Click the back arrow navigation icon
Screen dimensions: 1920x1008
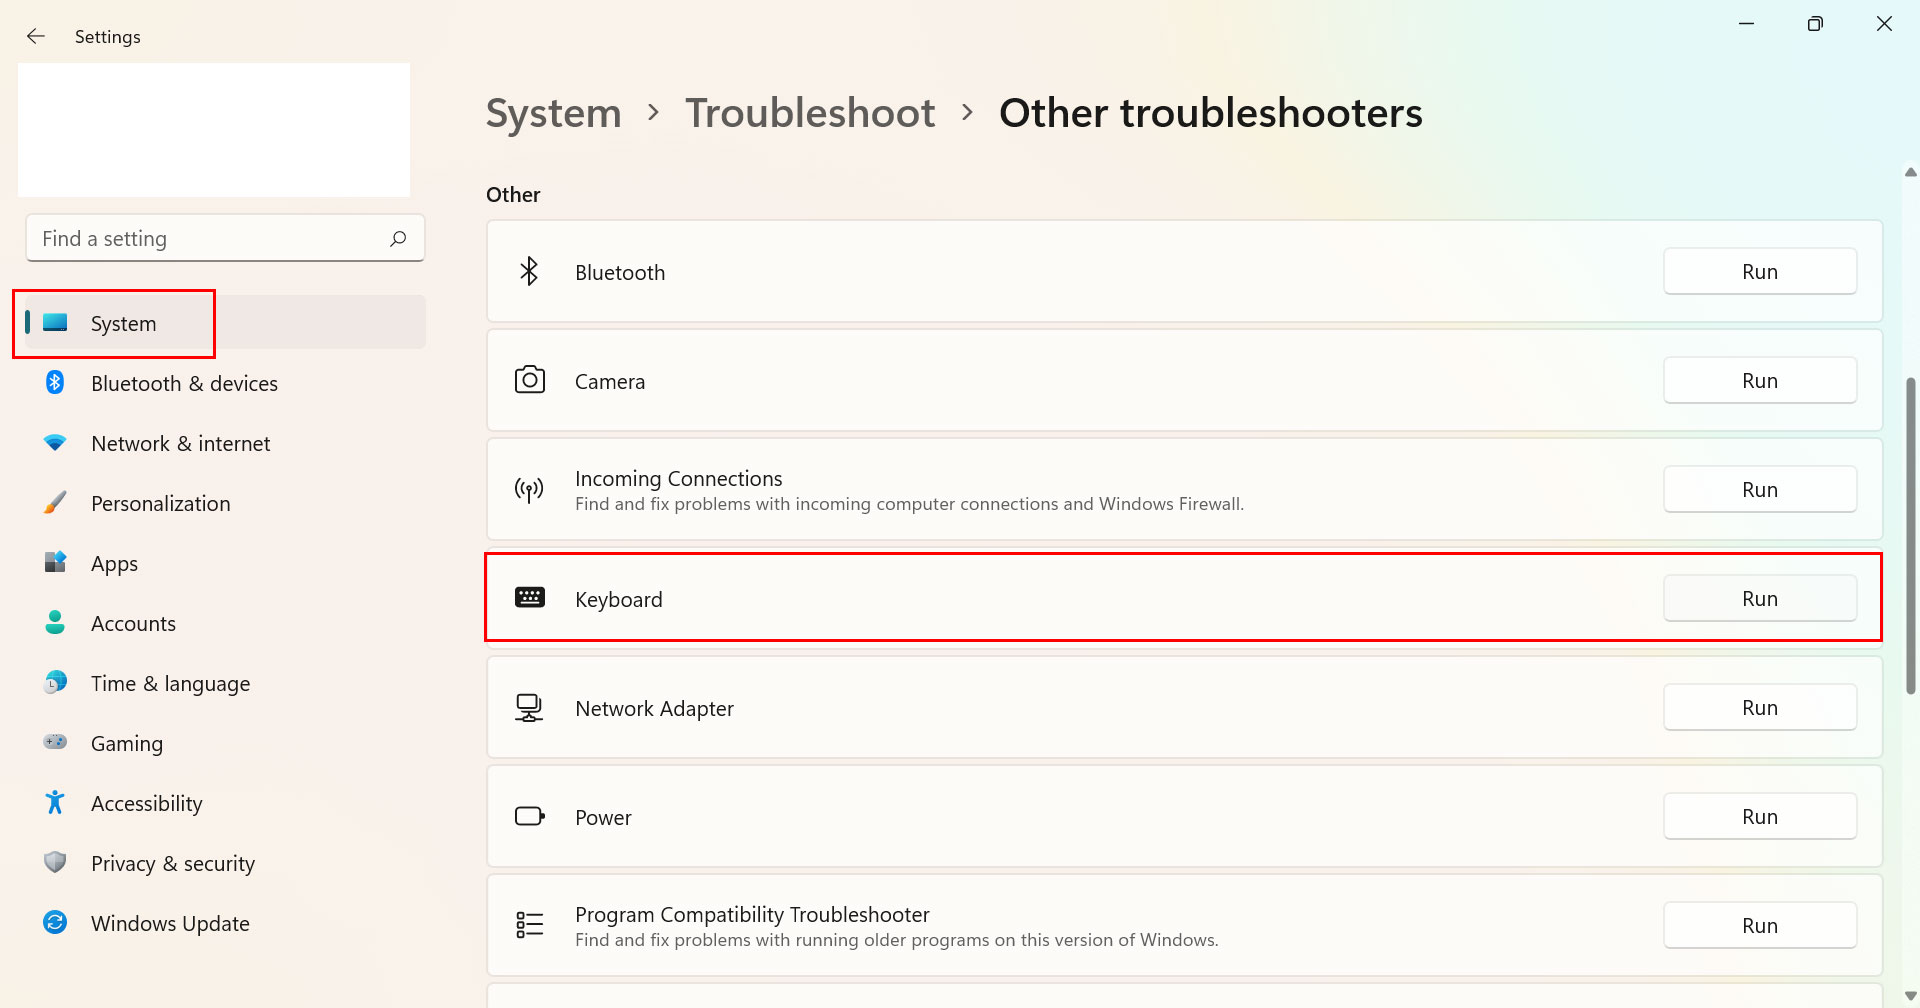tap(36, 36)
